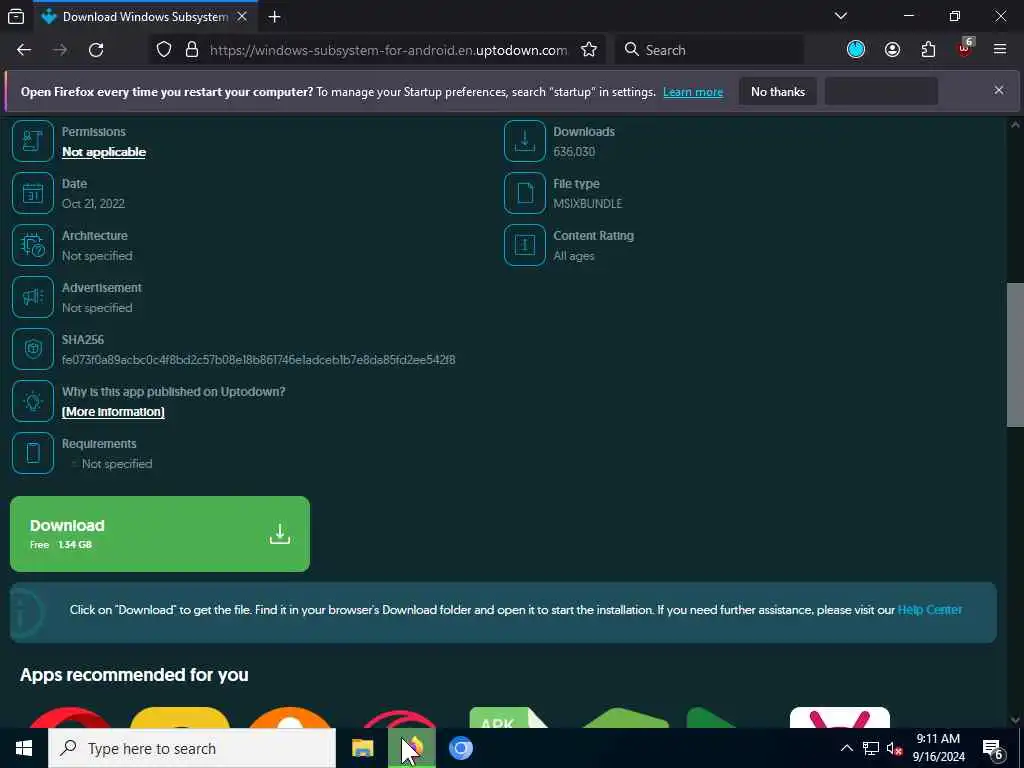Click the Requirements phone icon

click(33, 453)
